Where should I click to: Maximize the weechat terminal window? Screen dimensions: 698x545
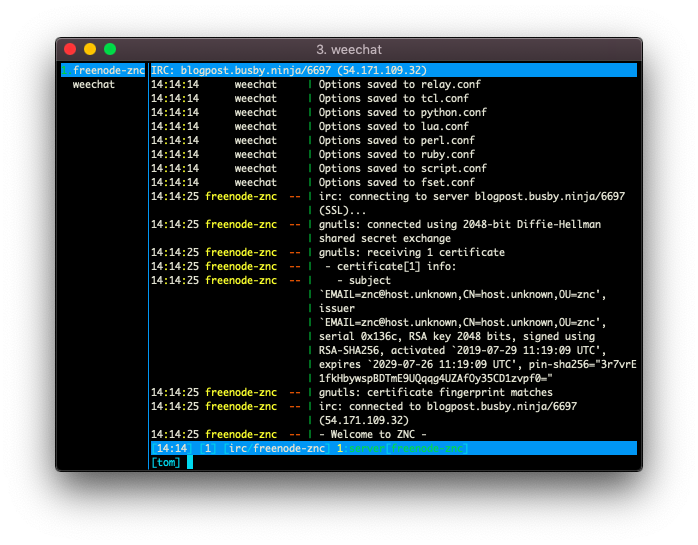110,49
